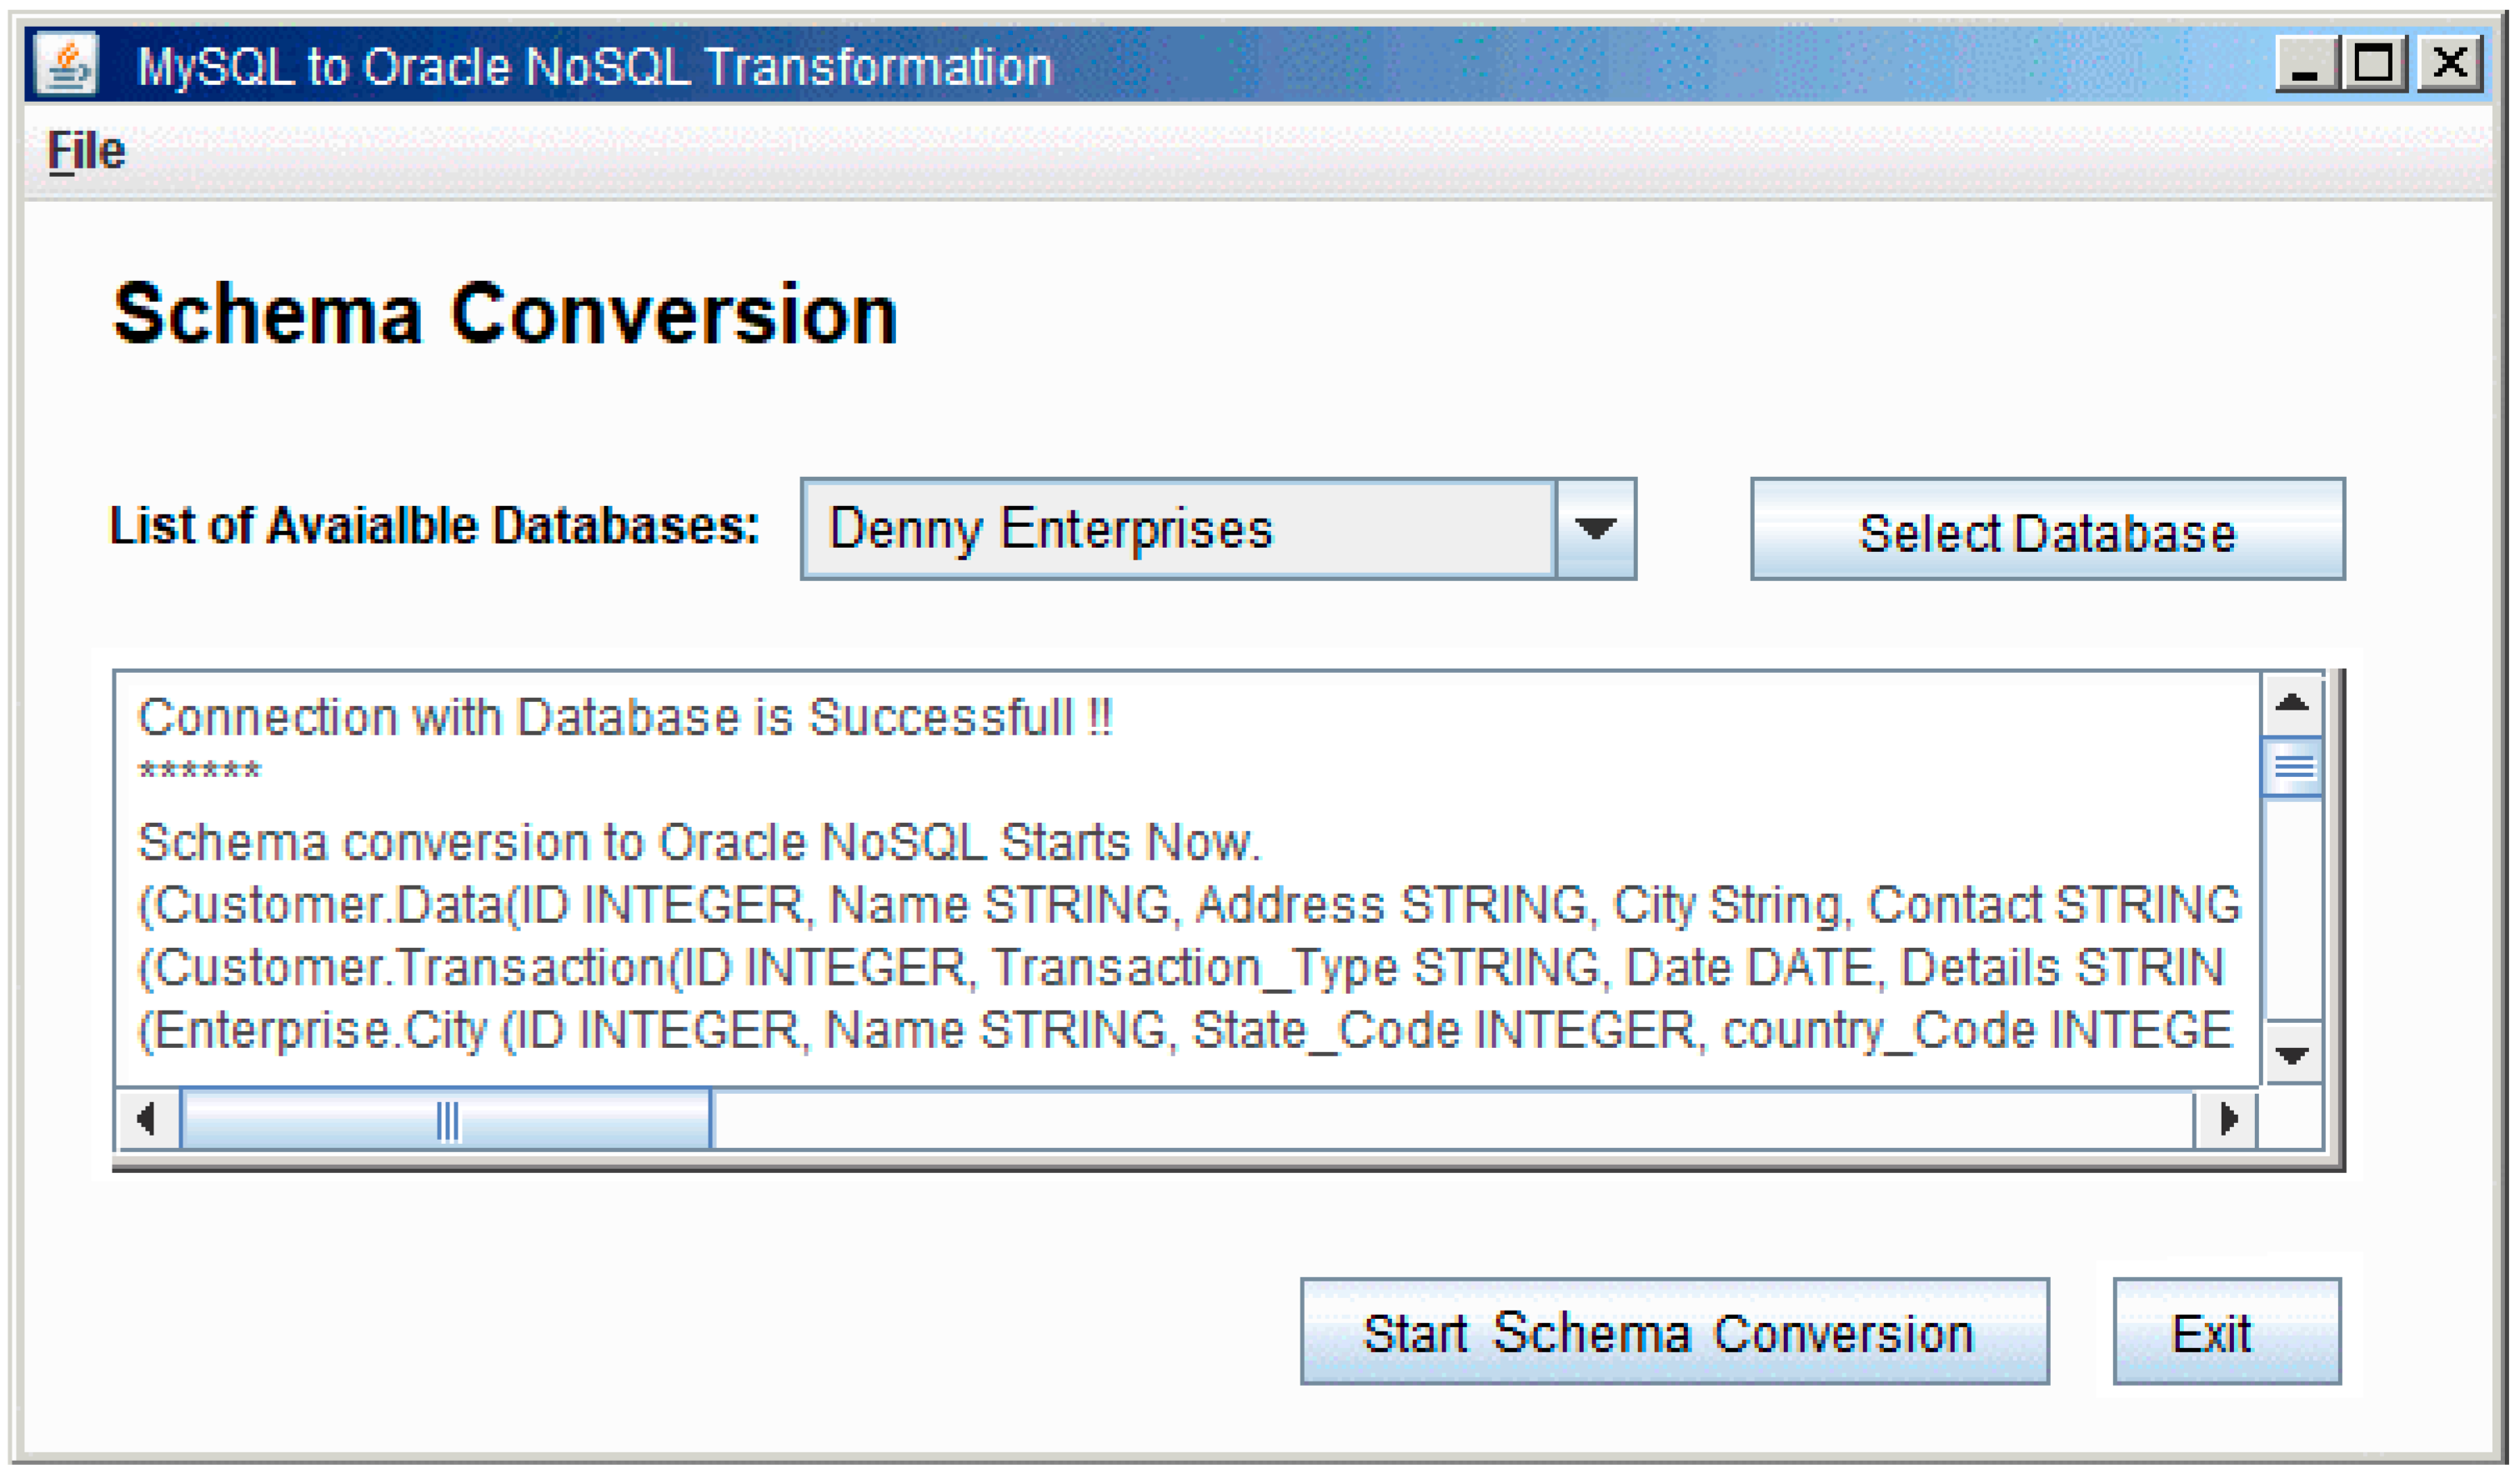Screen dimensions: 2520x1479
Task: Close the MySQL to Oracle NoSQL window
Action: pyautogui.click(x=2449, y=64)
